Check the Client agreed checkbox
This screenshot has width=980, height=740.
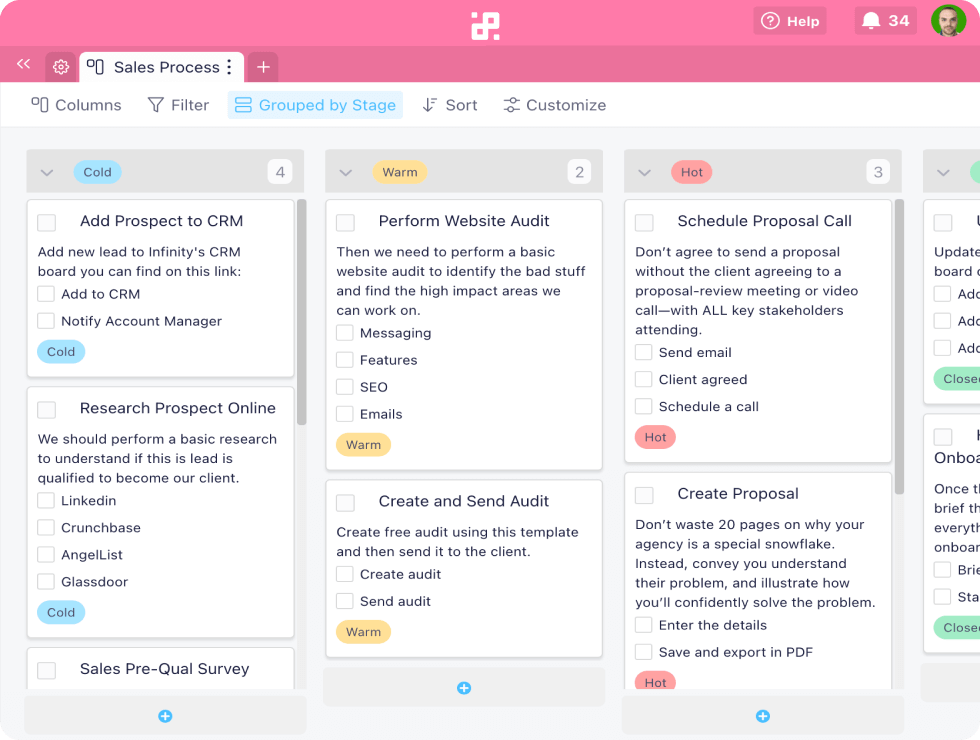coord(643,379)
